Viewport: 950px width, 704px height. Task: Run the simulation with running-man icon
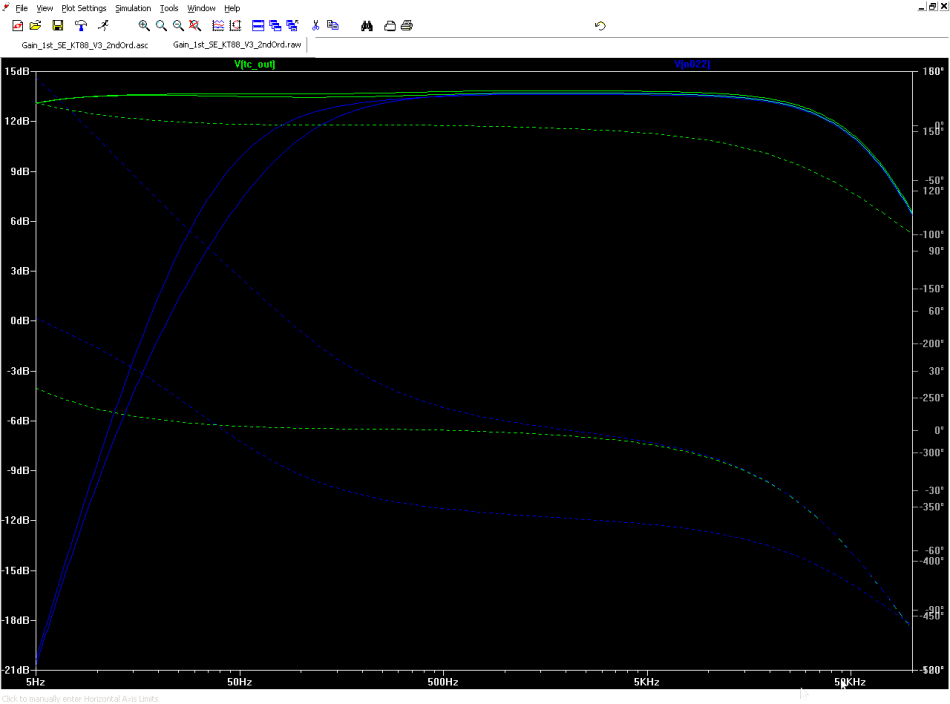tap(104, 25)
